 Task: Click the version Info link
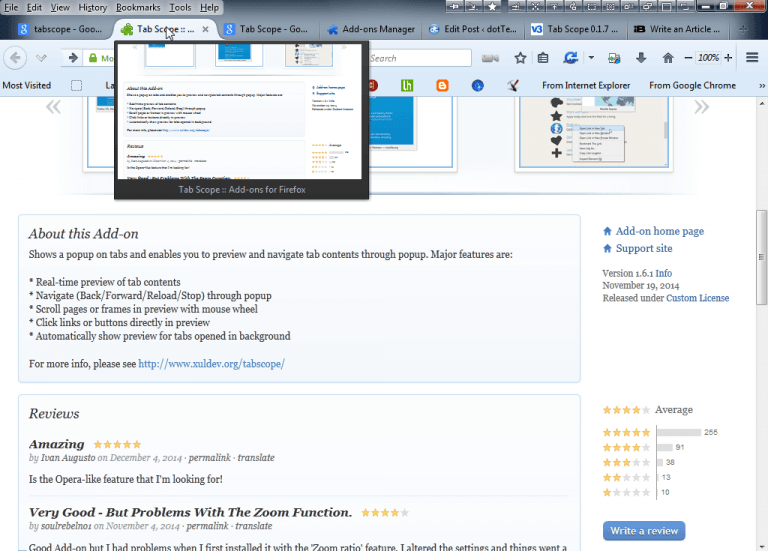[x=664, y=273]
